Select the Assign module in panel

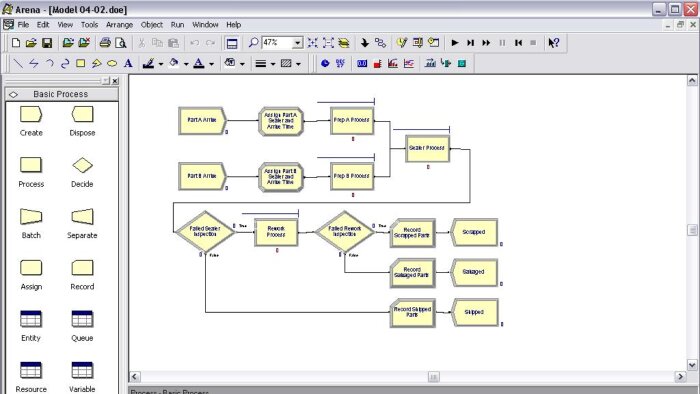31,275
